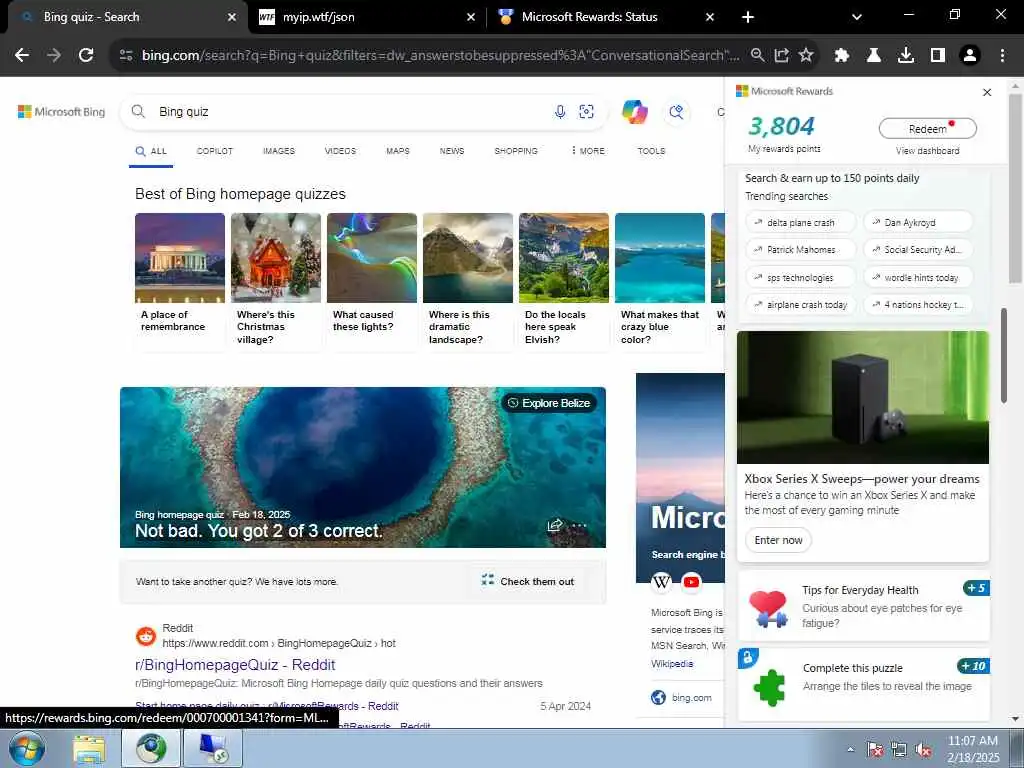
Task: Search trending topic delta plane crash
Action: pos(800,223)
